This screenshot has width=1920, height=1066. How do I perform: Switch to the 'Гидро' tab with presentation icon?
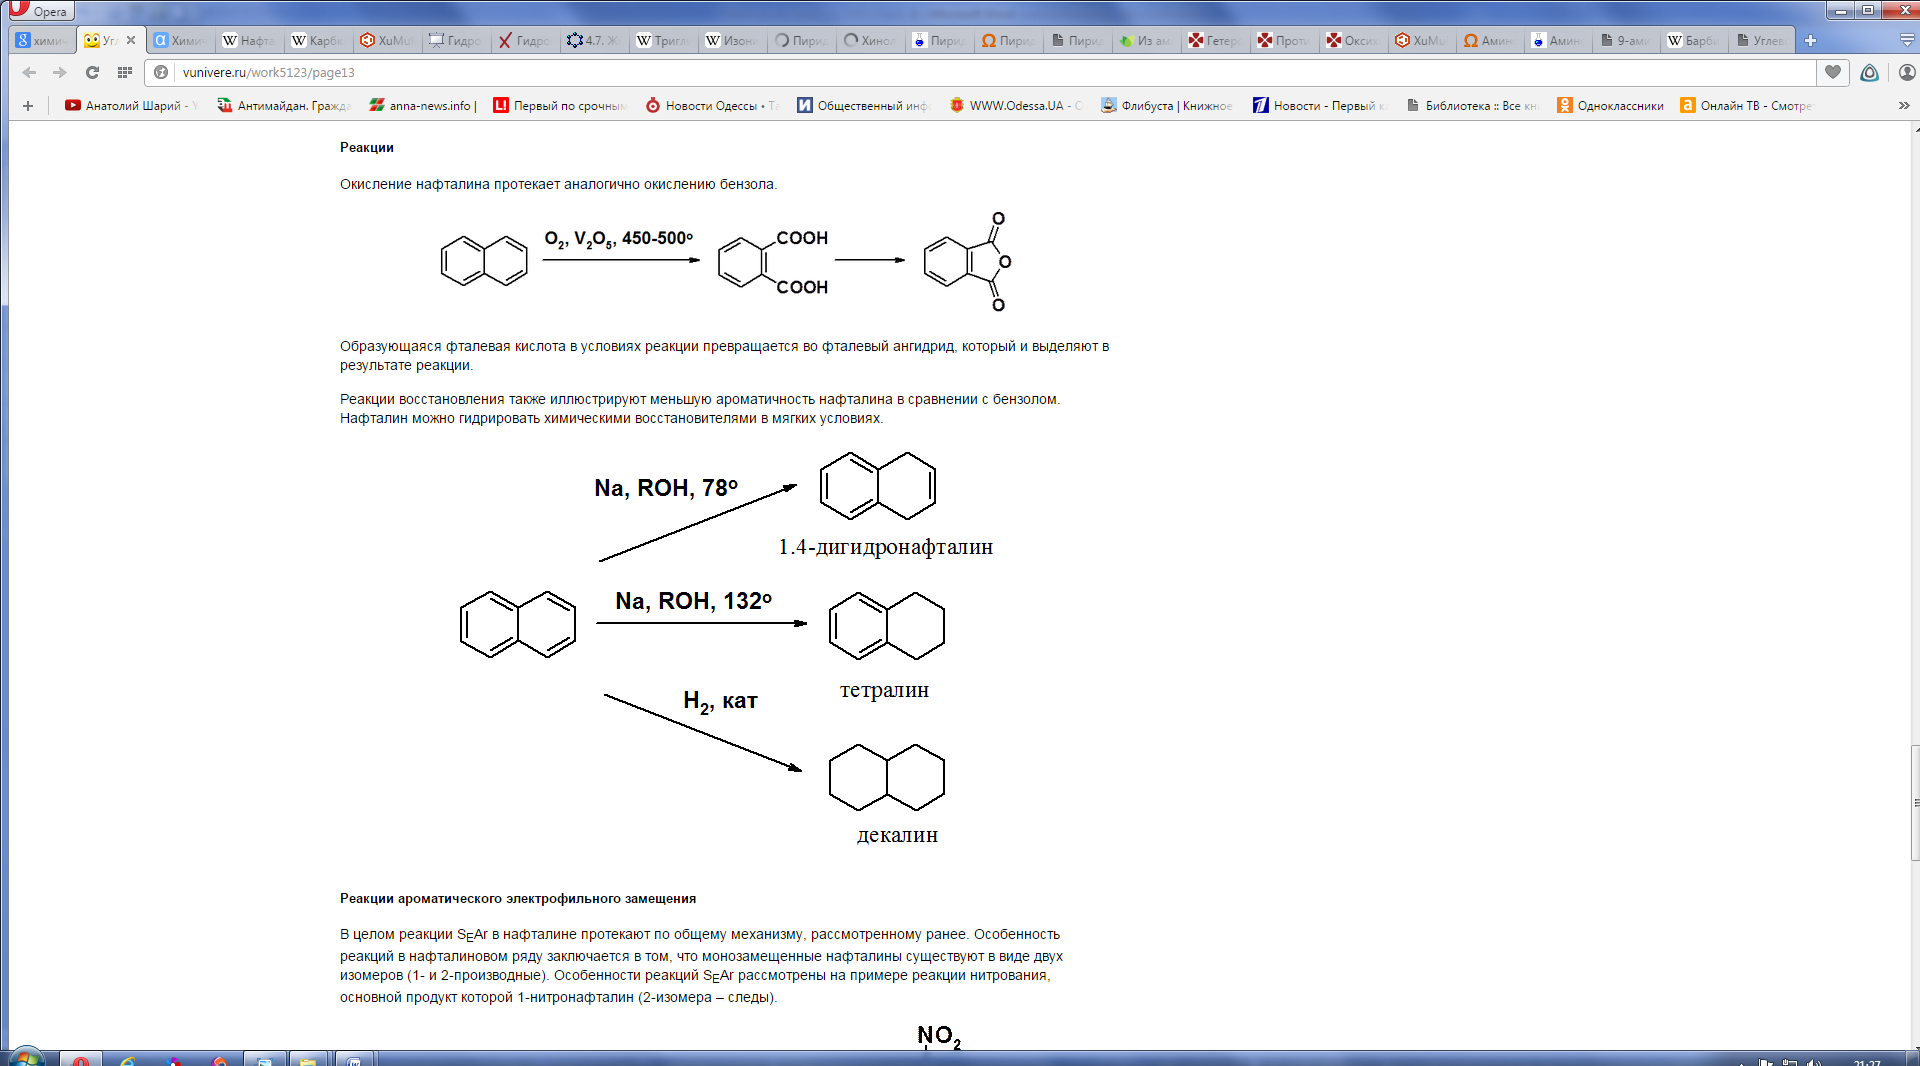pyautogui.click(x=456, y=41)
